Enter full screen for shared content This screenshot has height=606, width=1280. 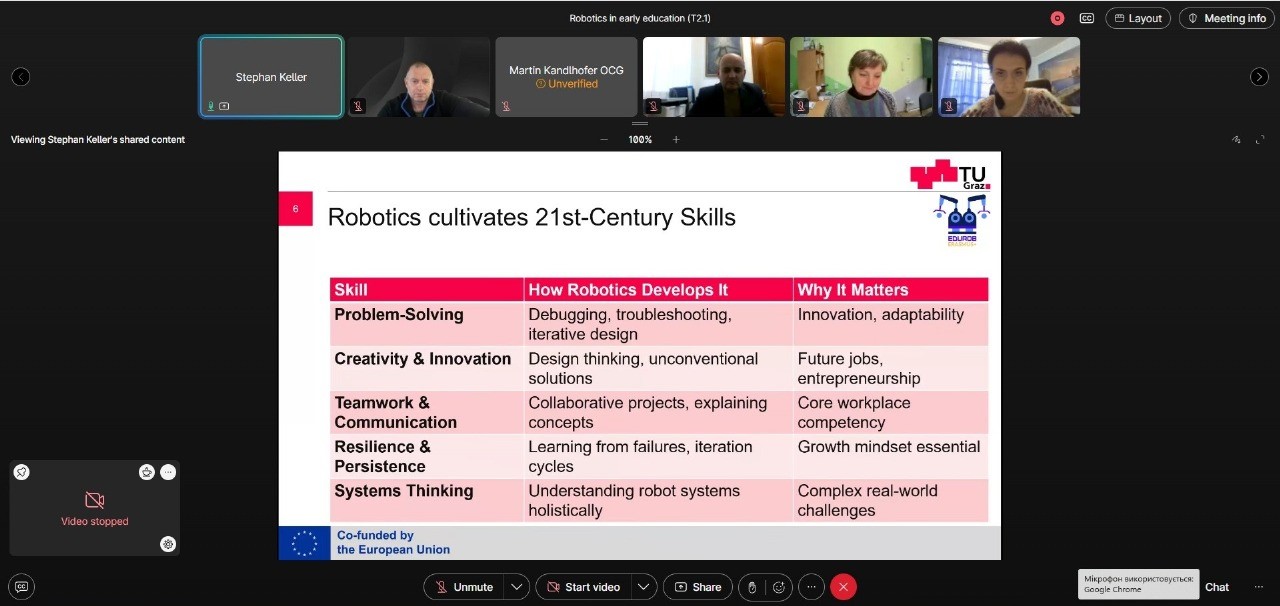coord(1261,140)
